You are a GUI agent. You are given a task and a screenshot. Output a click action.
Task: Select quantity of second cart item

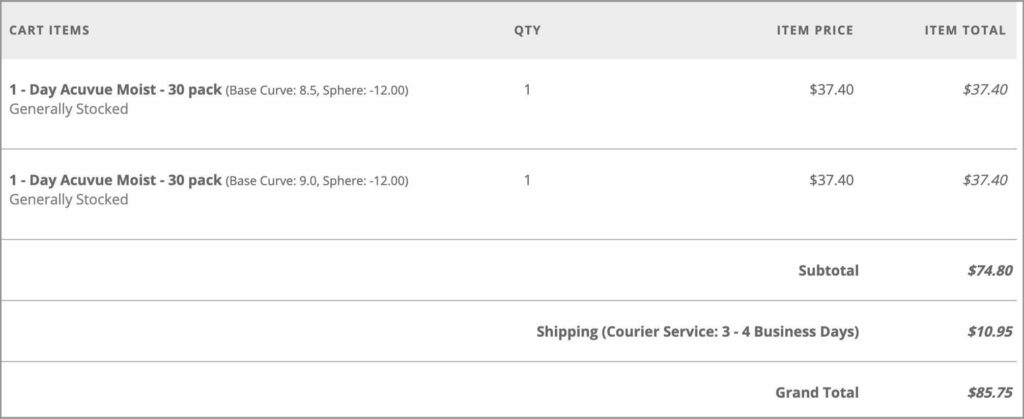click(x=527, y=179)
